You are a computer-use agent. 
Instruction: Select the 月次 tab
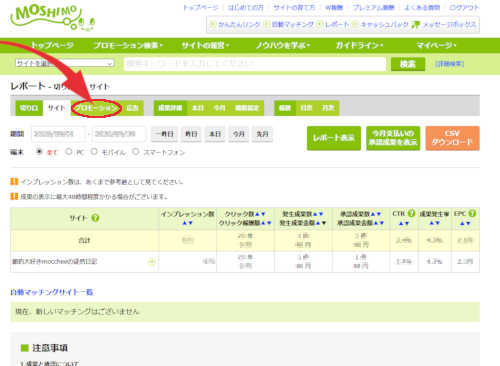tap(328, 108)
